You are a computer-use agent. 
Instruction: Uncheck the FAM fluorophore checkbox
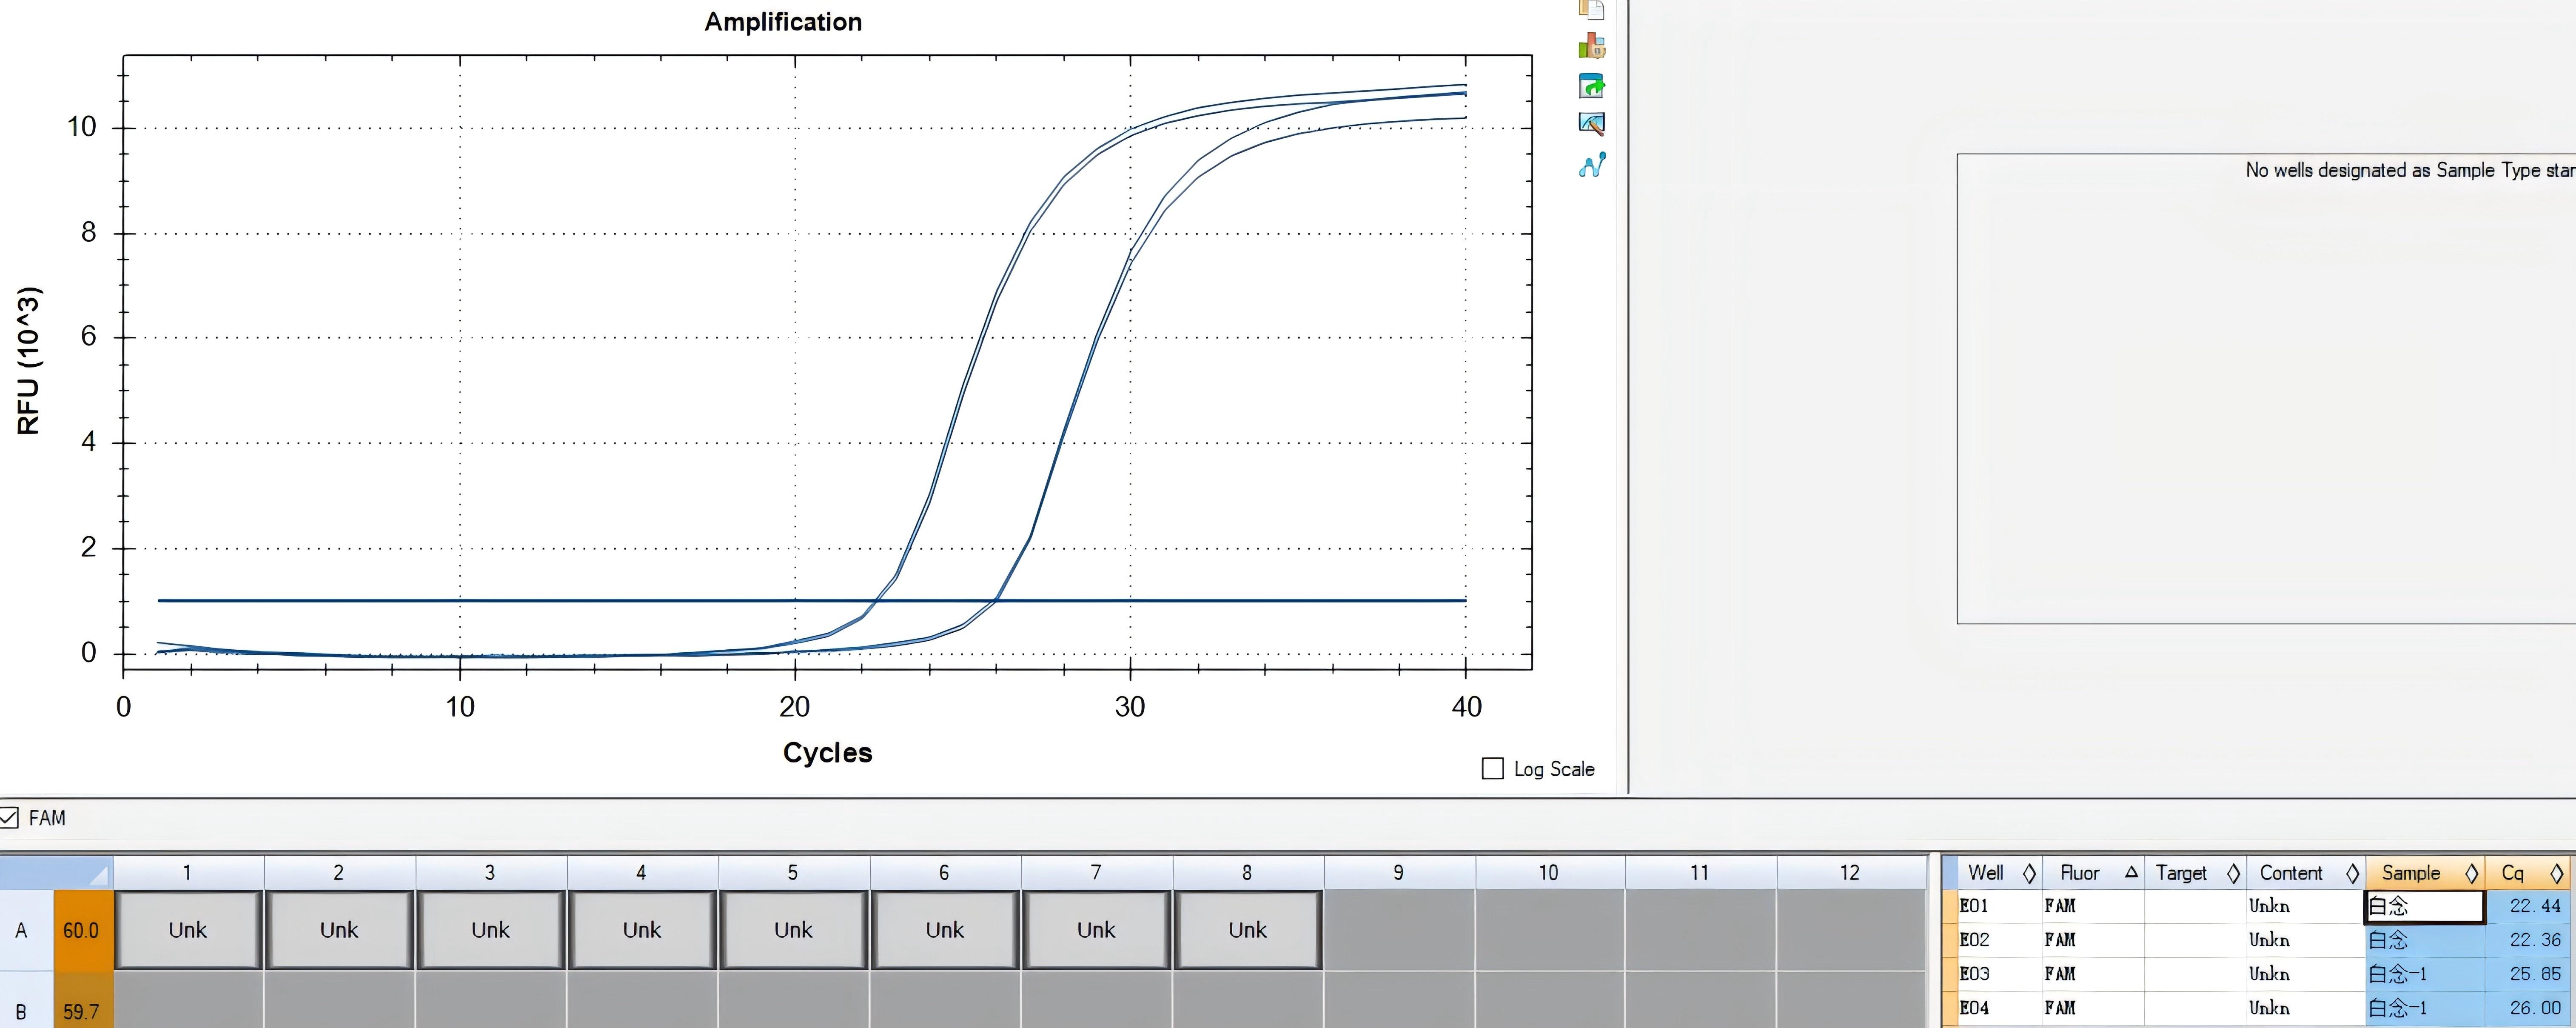9,817
